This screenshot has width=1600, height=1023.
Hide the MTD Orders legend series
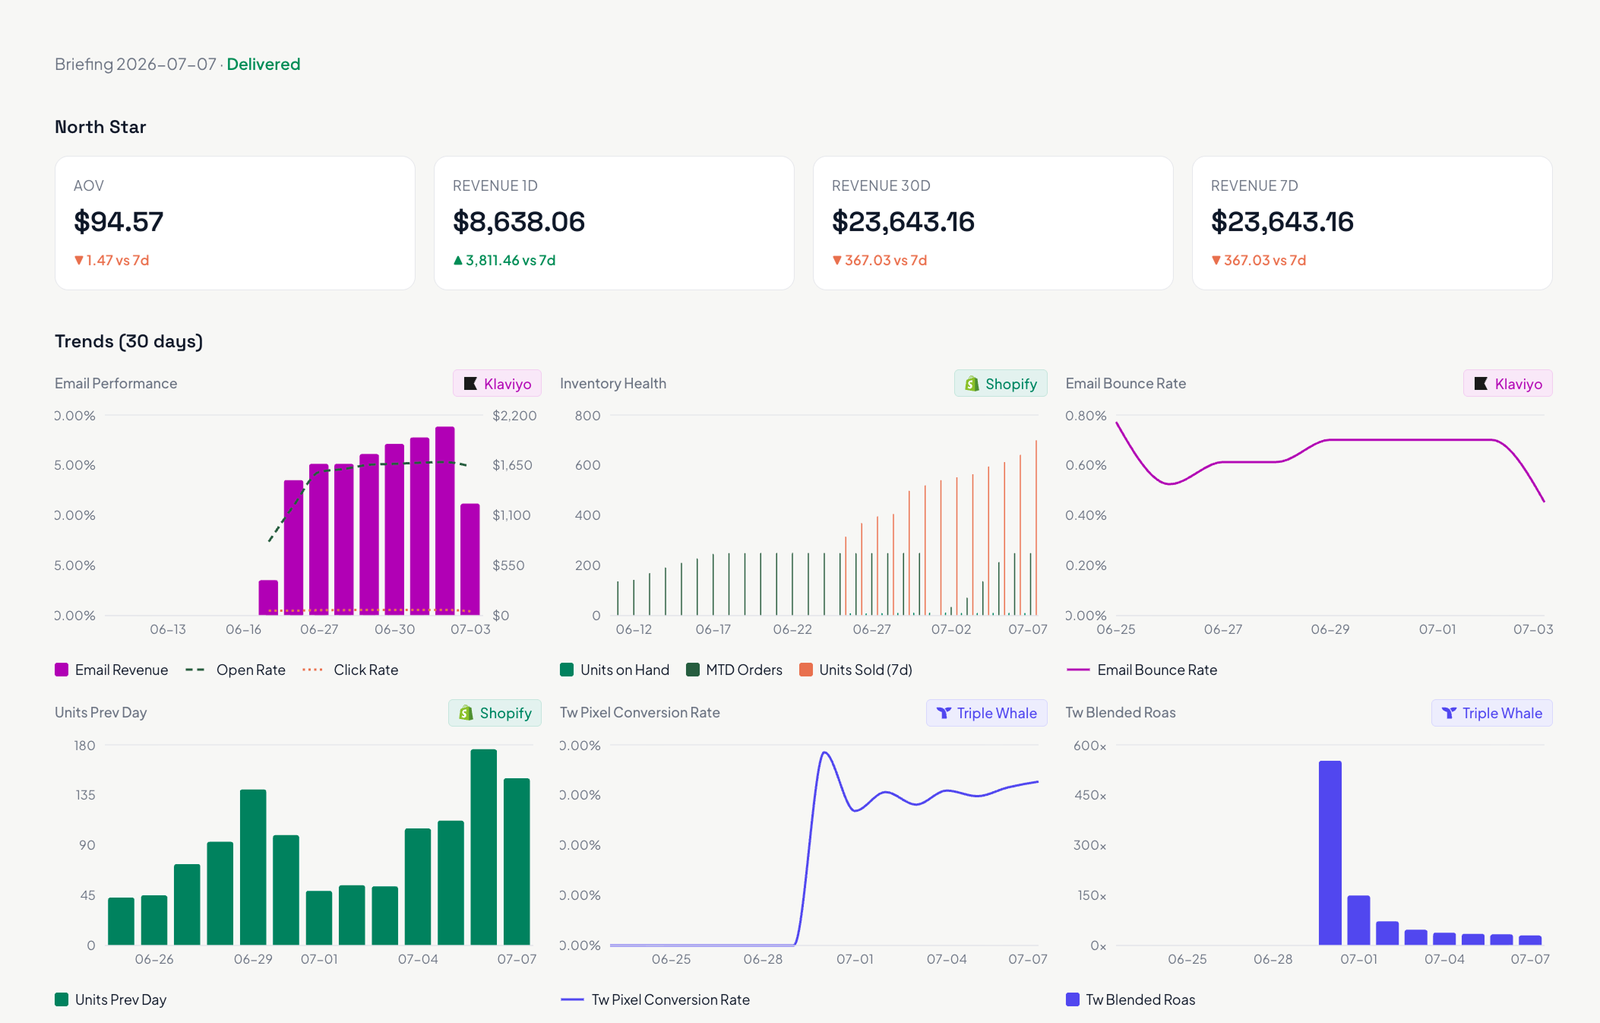click(735, 670)
